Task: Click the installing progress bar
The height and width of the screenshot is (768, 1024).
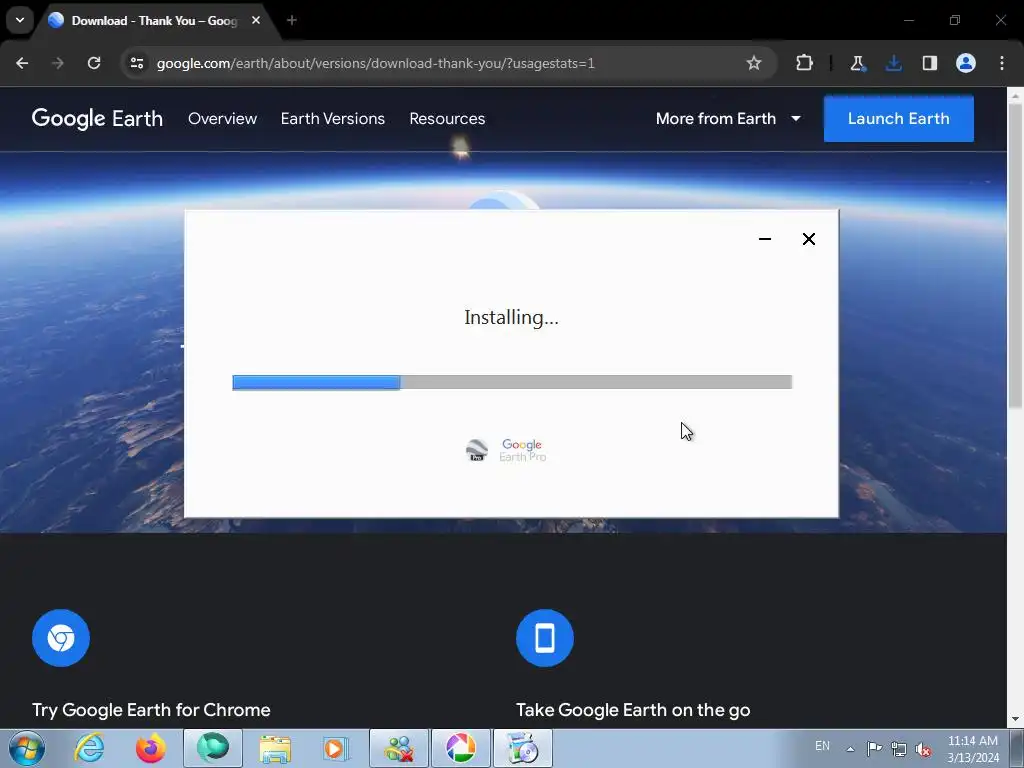Action: (512, 382)
